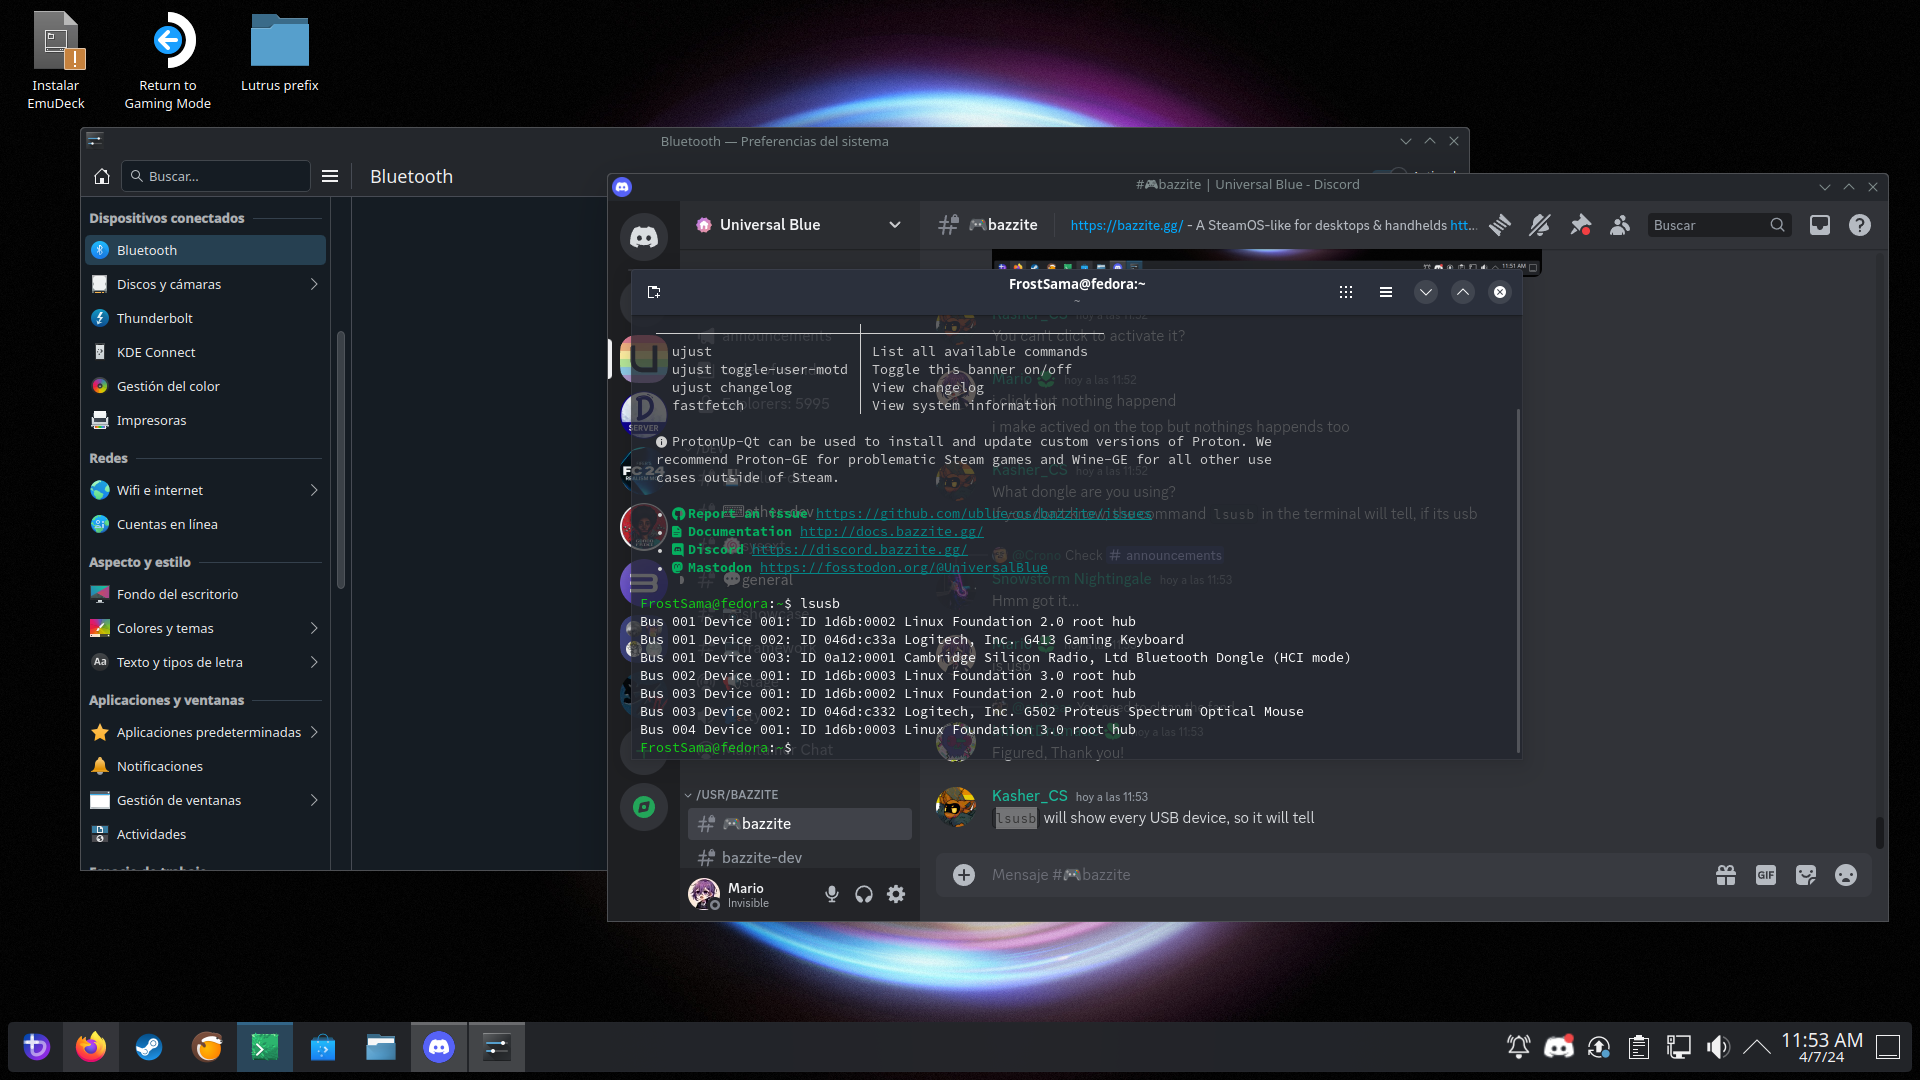Open hamburger menu in System Settings
The width and height of the screenshot is (1920, 1080).
coord(330,176)
